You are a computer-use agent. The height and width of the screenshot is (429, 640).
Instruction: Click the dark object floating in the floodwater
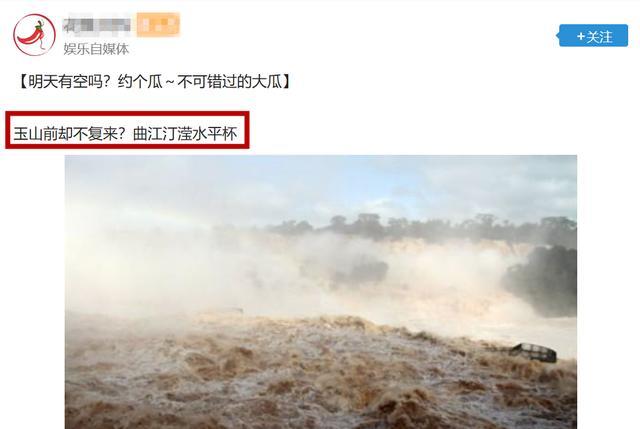(534, 352)
